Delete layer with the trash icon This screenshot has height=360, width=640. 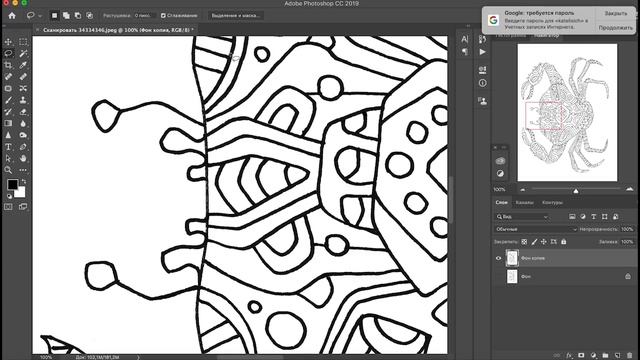[629, 356]
